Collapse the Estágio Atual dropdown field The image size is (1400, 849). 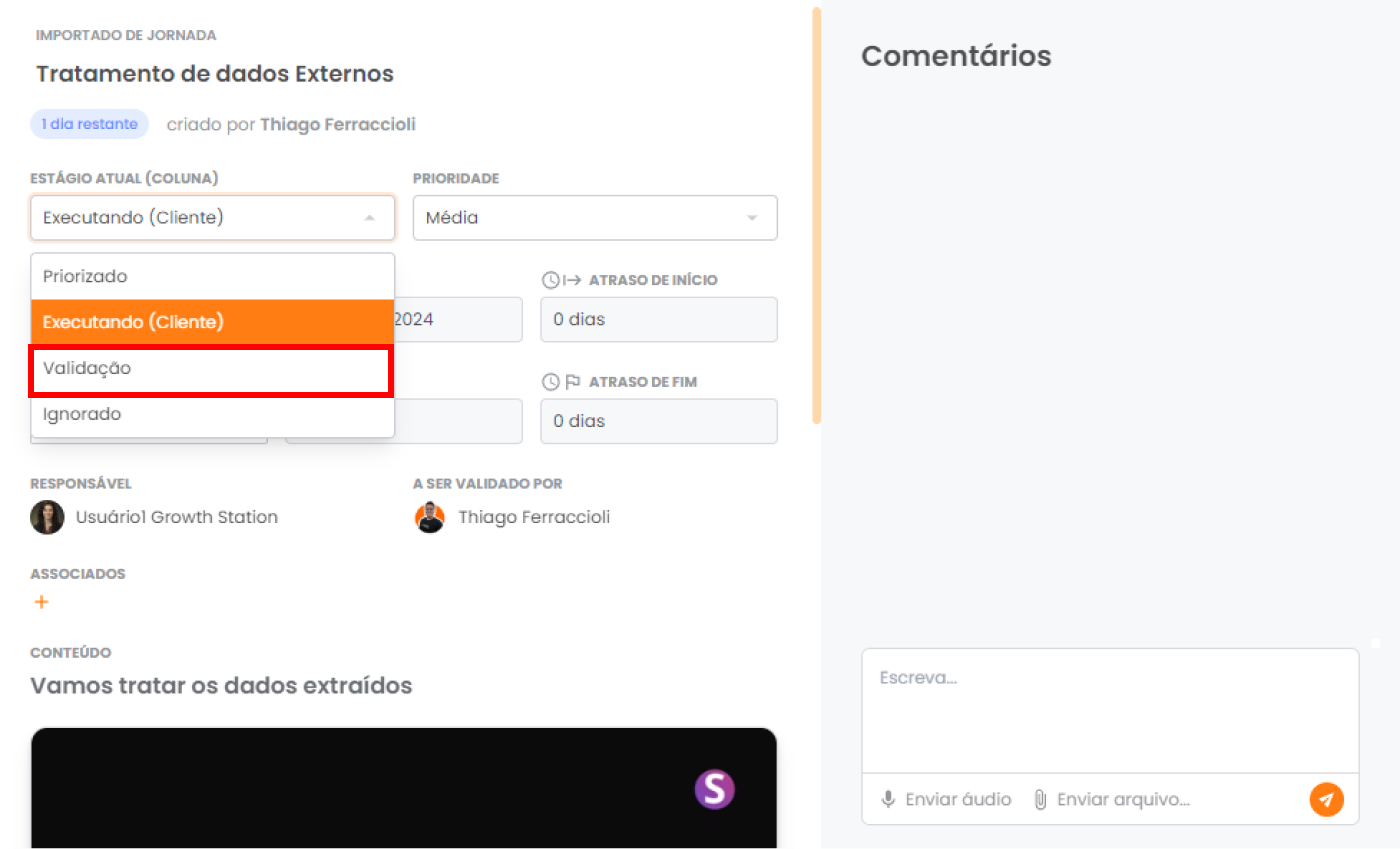tap(212, 218)
